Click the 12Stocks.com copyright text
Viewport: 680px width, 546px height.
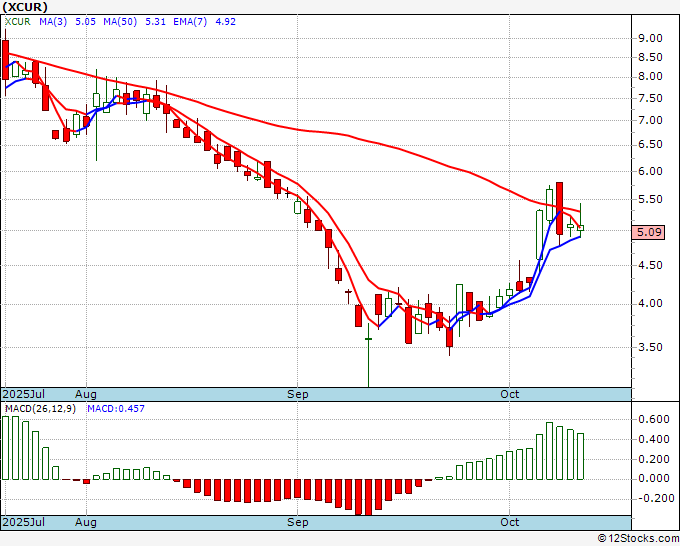[638, 539]
